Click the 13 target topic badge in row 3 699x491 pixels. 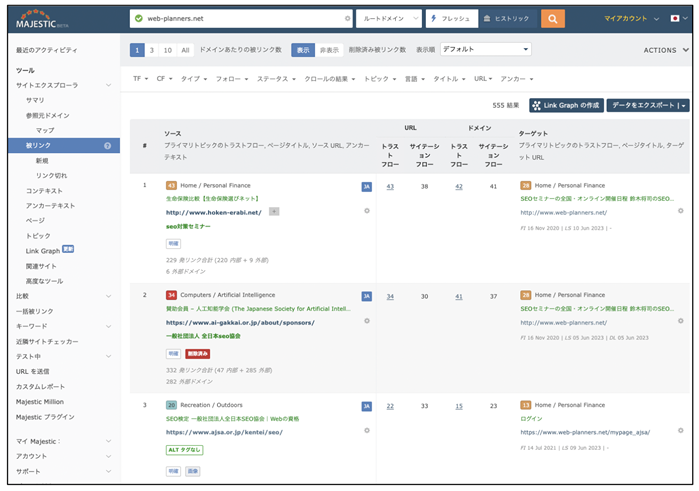click(526, 405)
